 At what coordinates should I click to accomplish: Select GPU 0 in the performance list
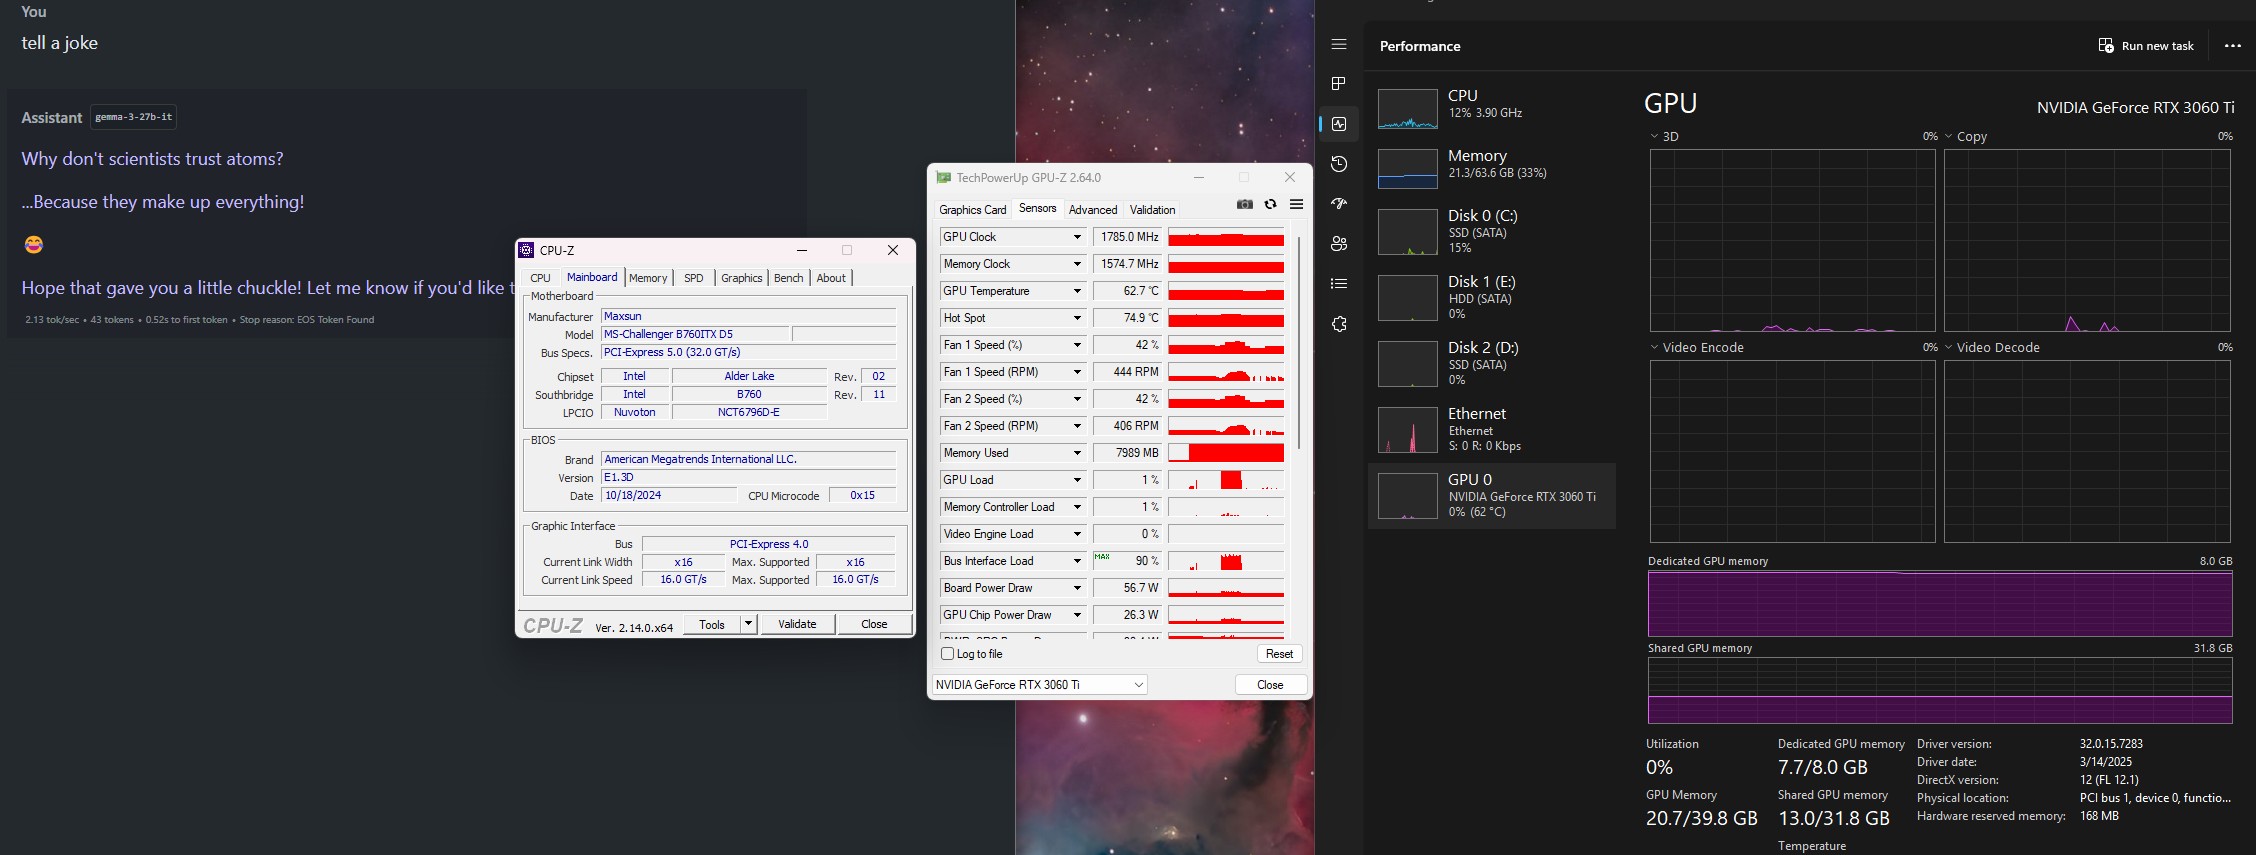1491,495
